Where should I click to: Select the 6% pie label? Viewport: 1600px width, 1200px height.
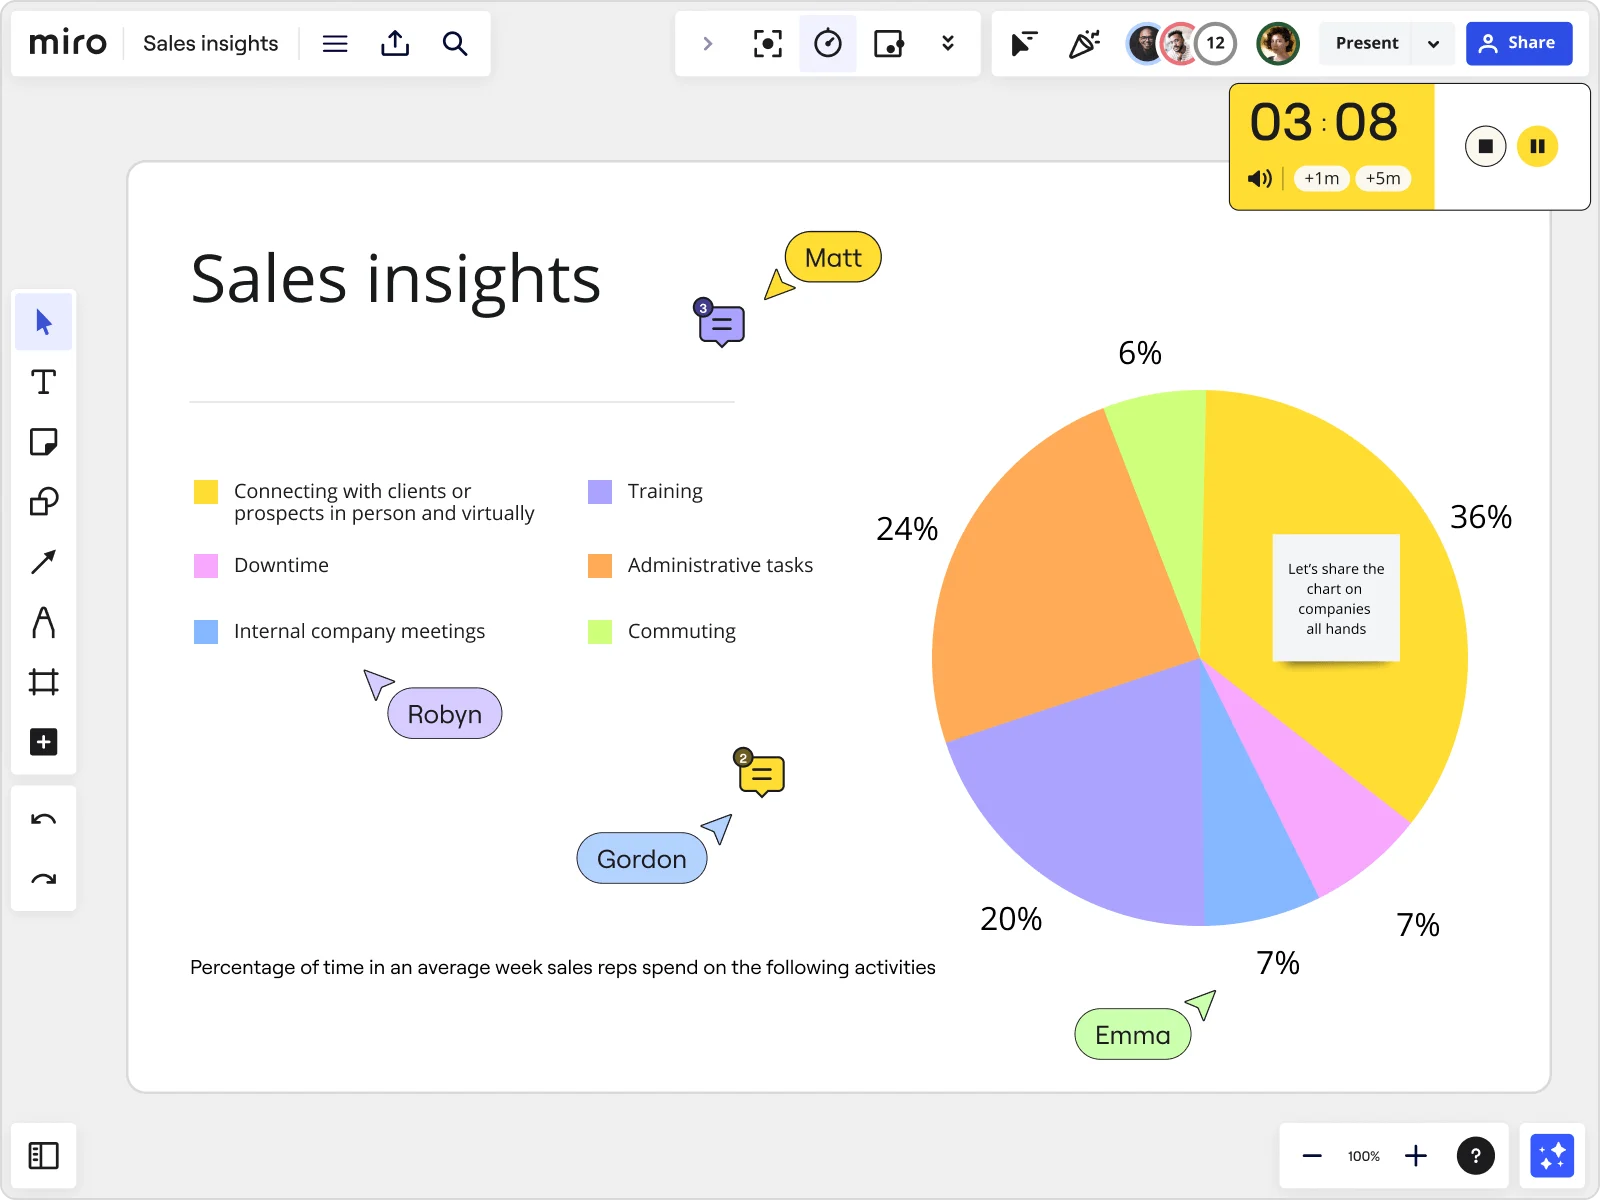tap(1140, 353)
